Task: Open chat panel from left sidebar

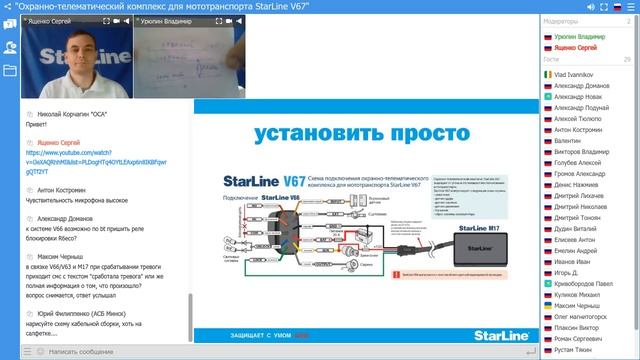Action: coord(10,24)
